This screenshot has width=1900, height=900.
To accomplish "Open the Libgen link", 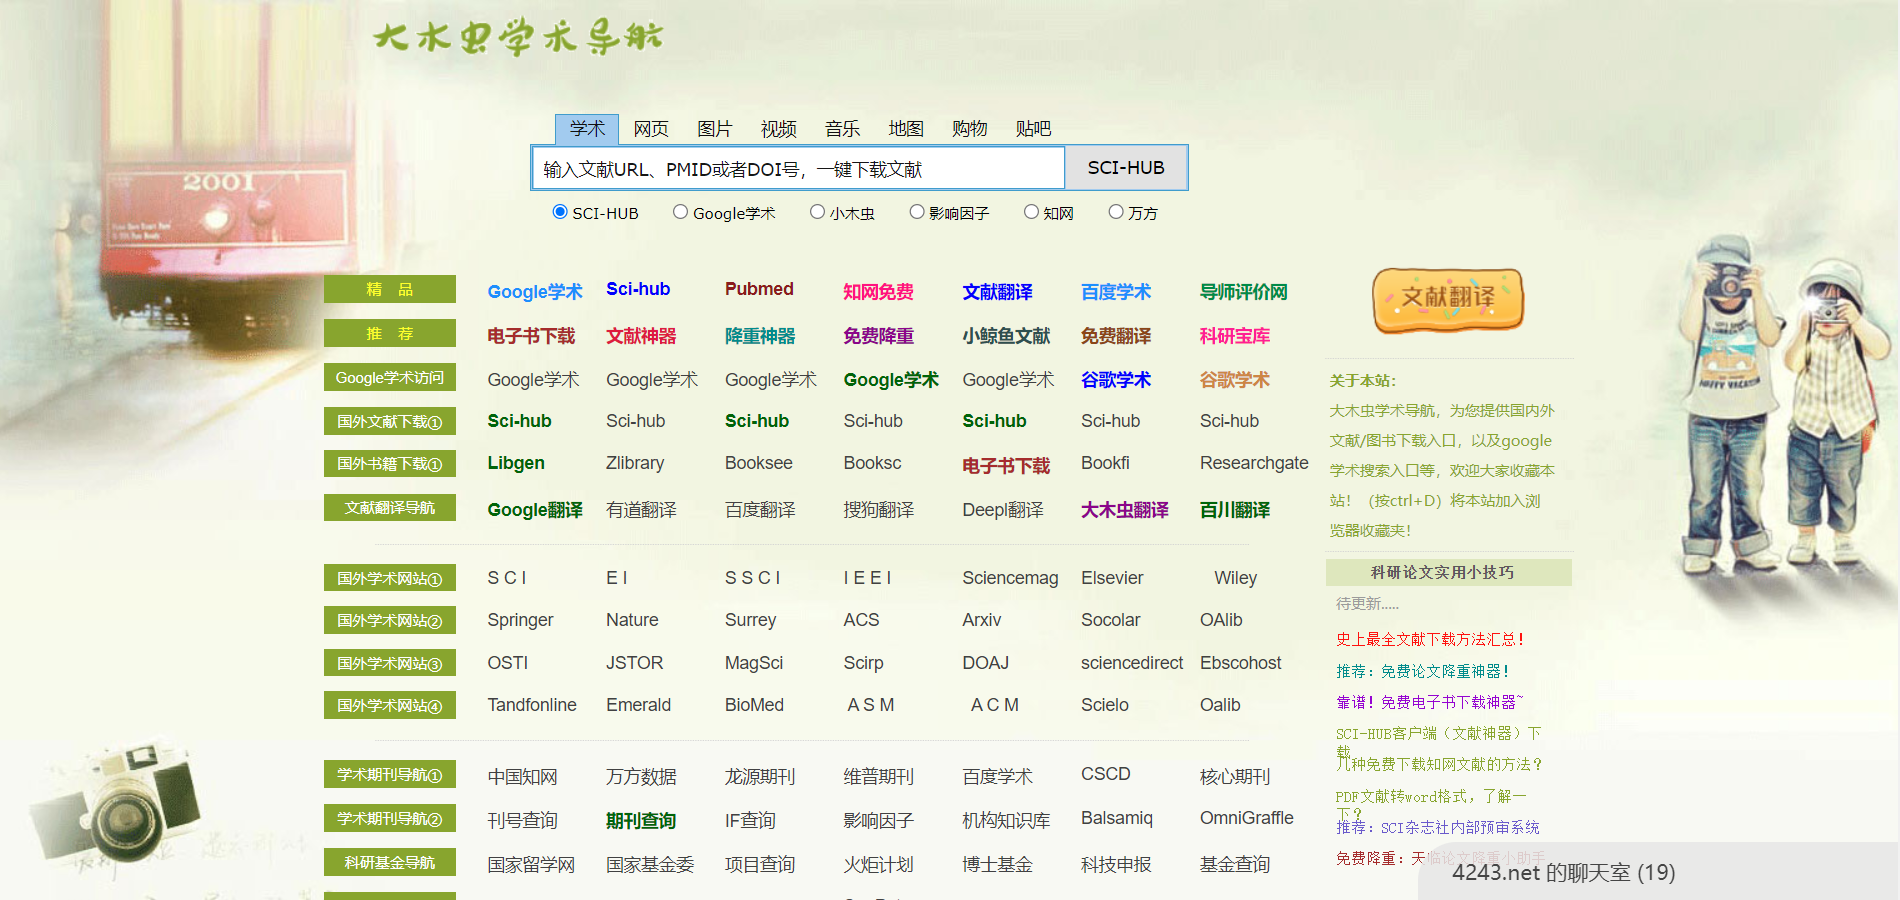I will pos(516,463).
